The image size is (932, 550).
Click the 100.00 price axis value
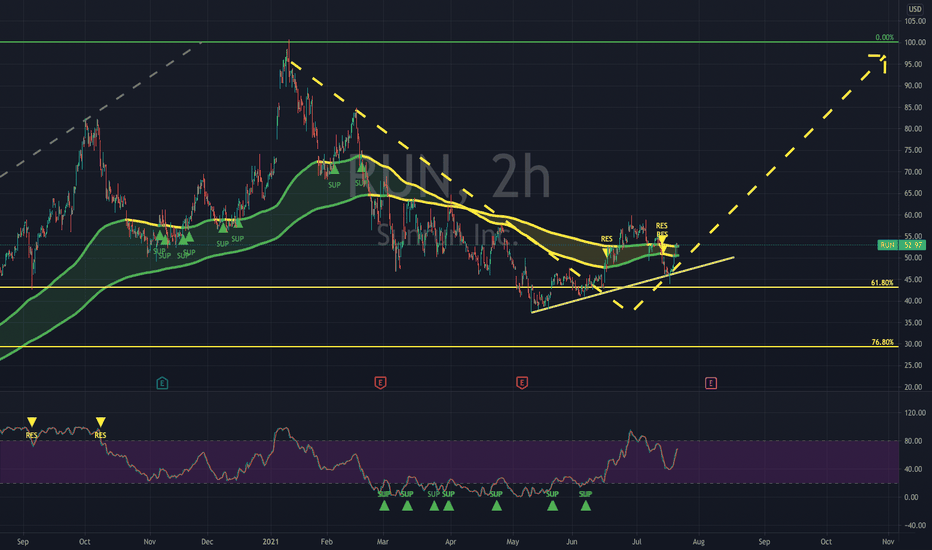tap(915, 42)
